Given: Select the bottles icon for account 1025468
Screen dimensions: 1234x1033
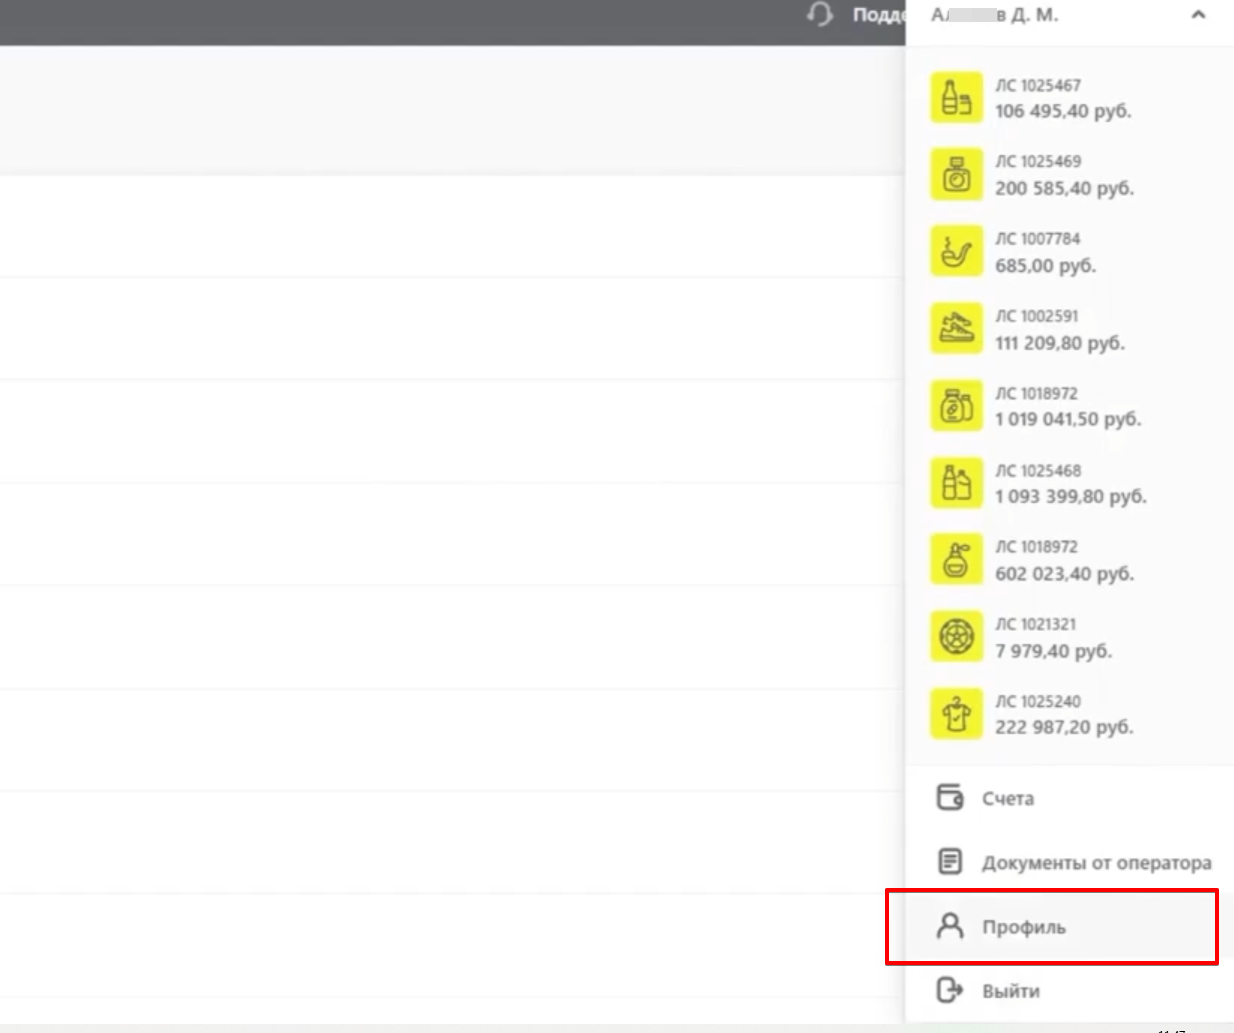Looking at the screenshot, I should click(957, 482).
